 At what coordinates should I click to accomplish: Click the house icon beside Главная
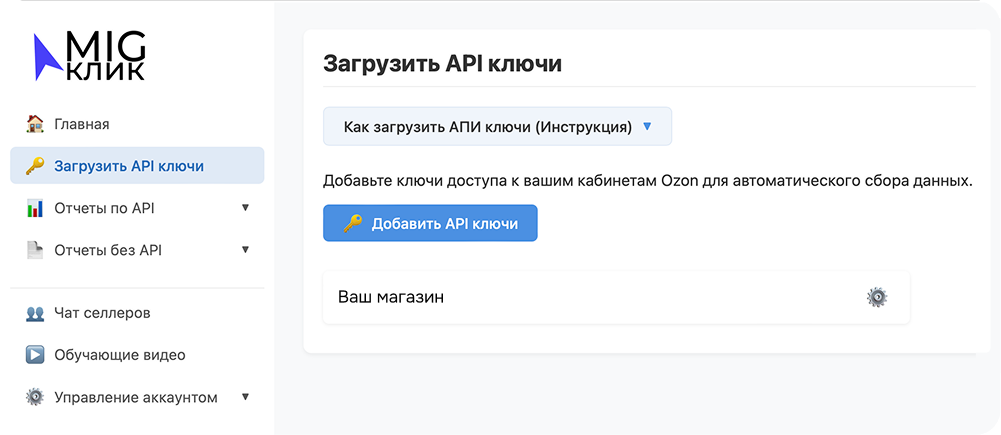tap(35, 124)
